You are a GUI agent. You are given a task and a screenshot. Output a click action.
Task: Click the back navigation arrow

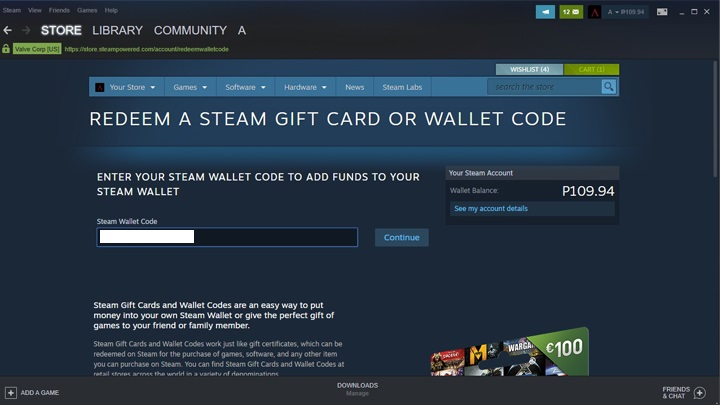7,30
